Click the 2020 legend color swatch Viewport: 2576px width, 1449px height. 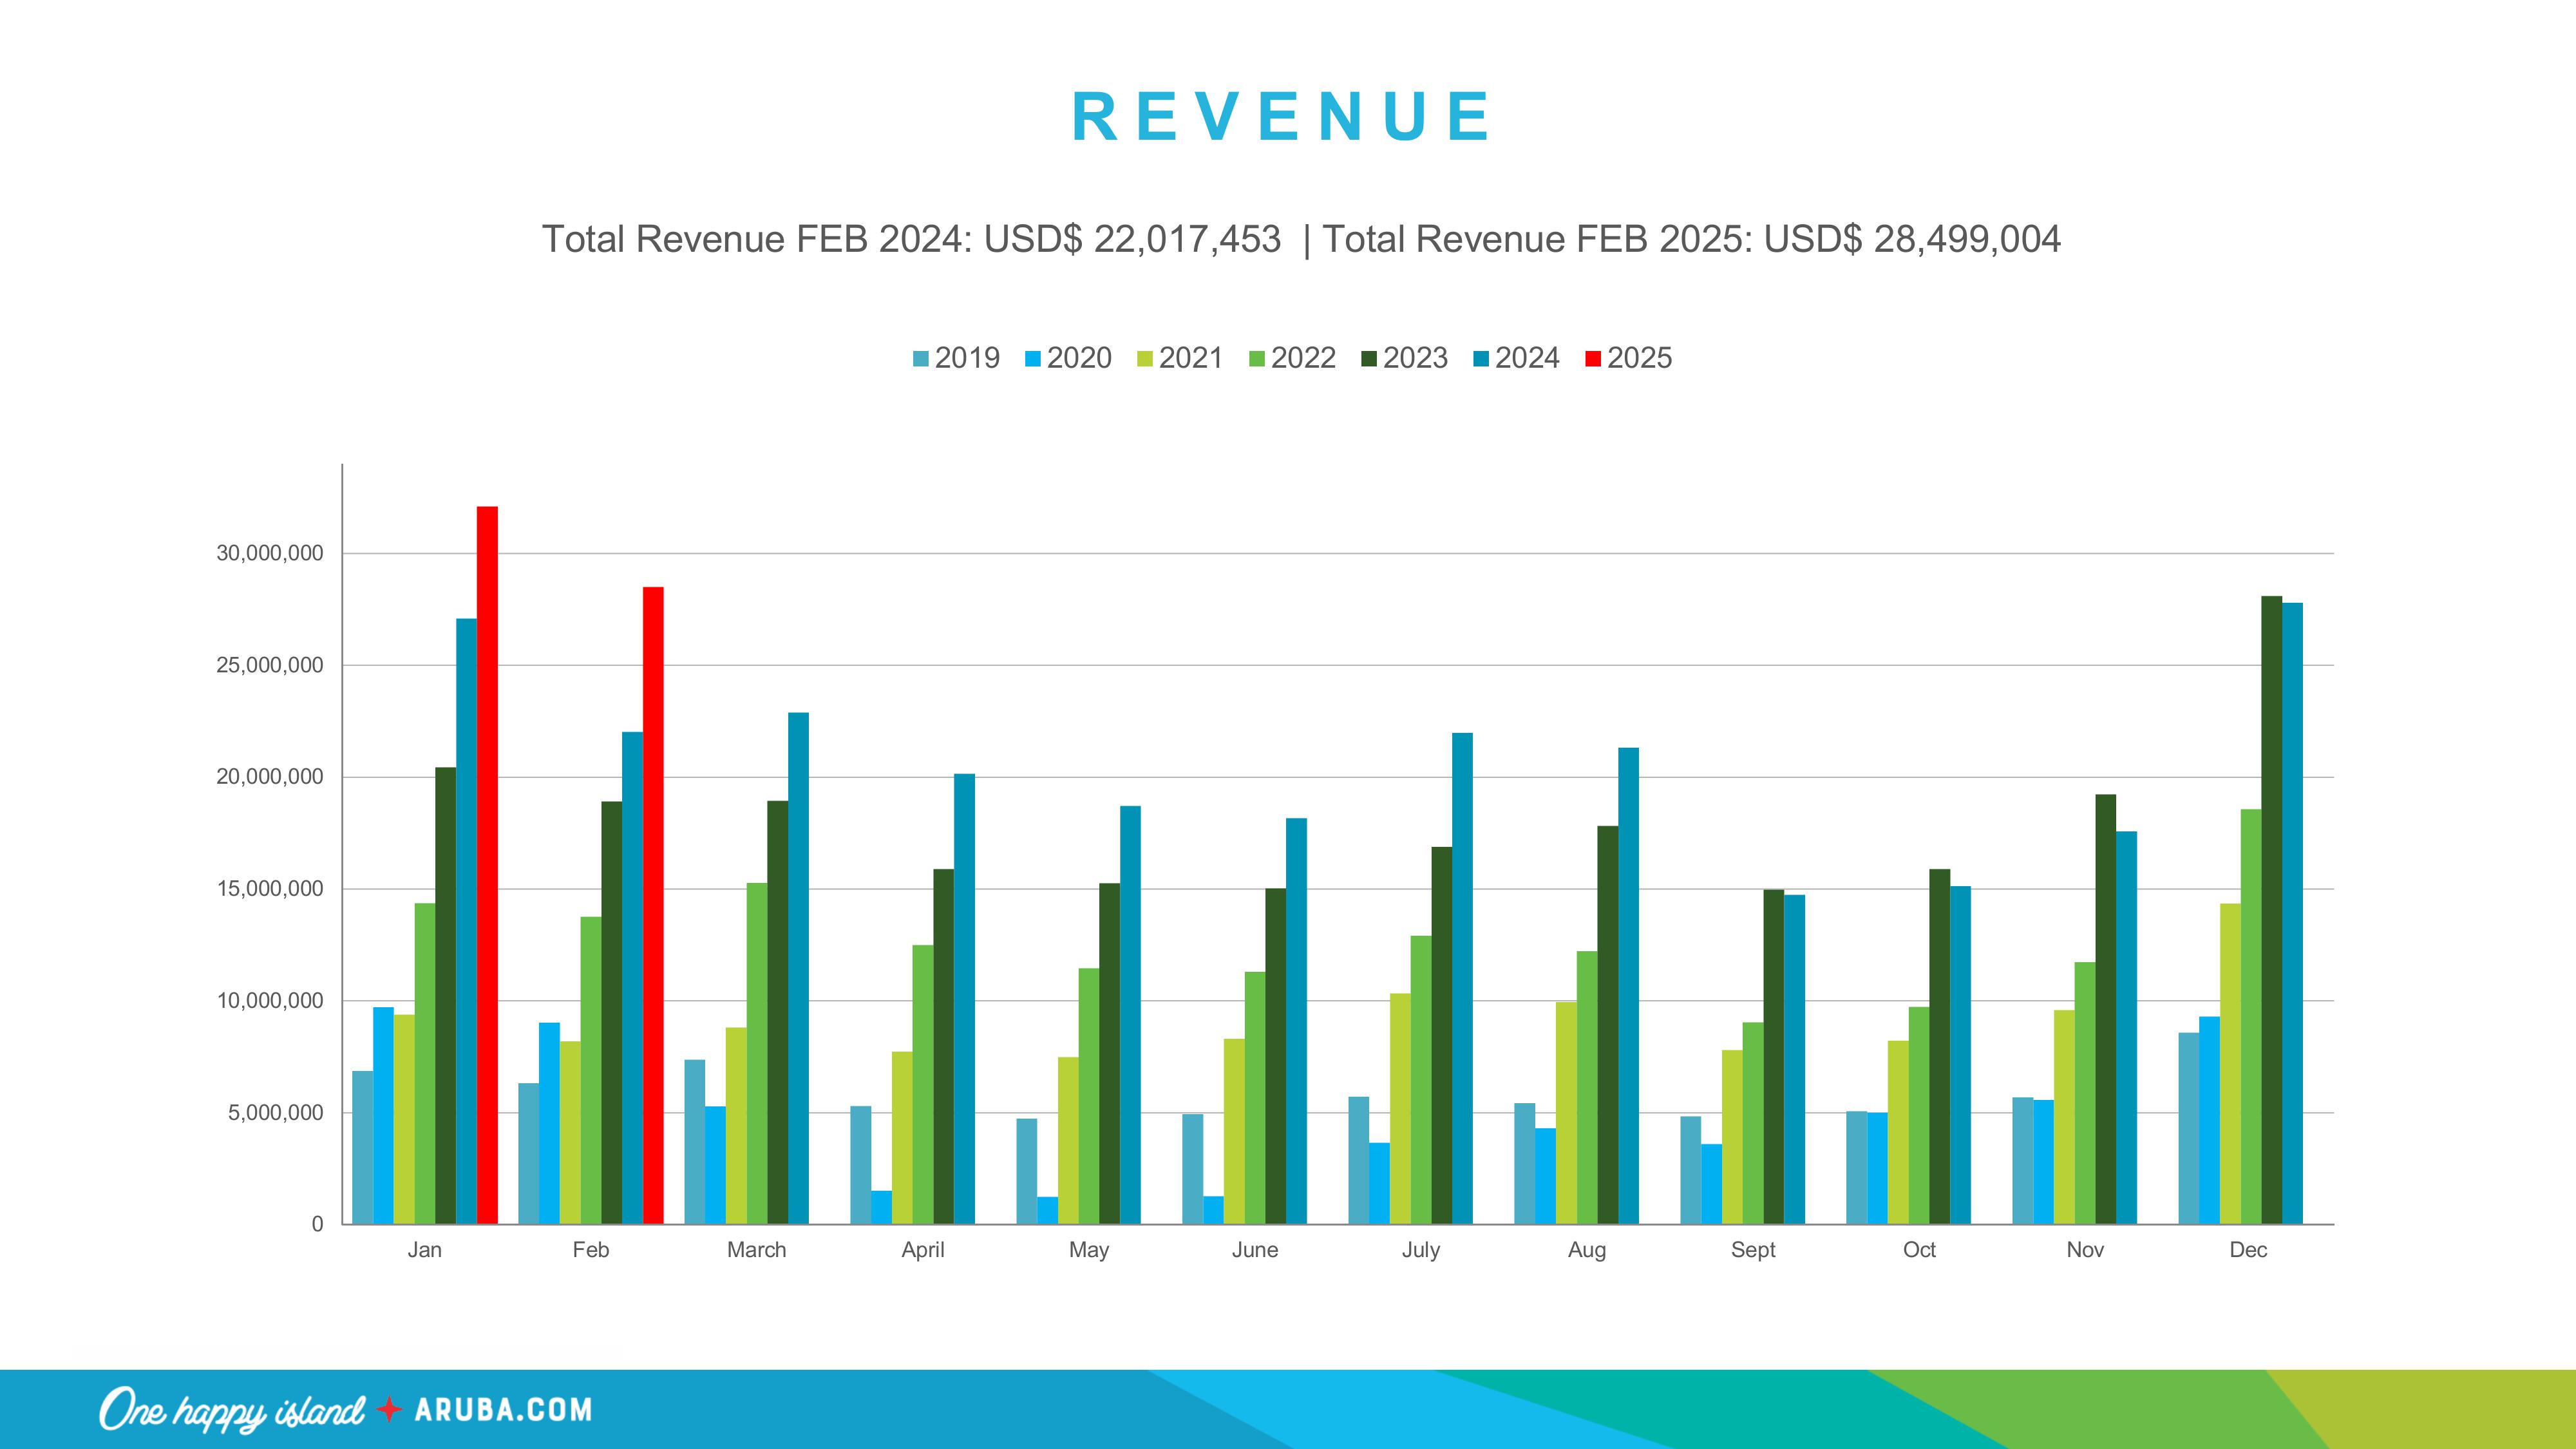click(x=1033, y=359)
